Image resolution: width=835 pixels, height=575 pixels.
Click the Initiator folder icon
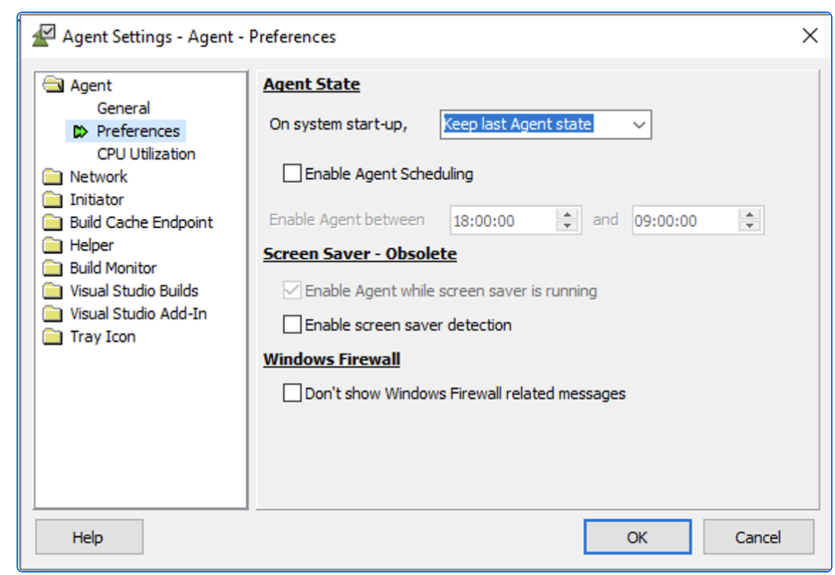[53, 200]
